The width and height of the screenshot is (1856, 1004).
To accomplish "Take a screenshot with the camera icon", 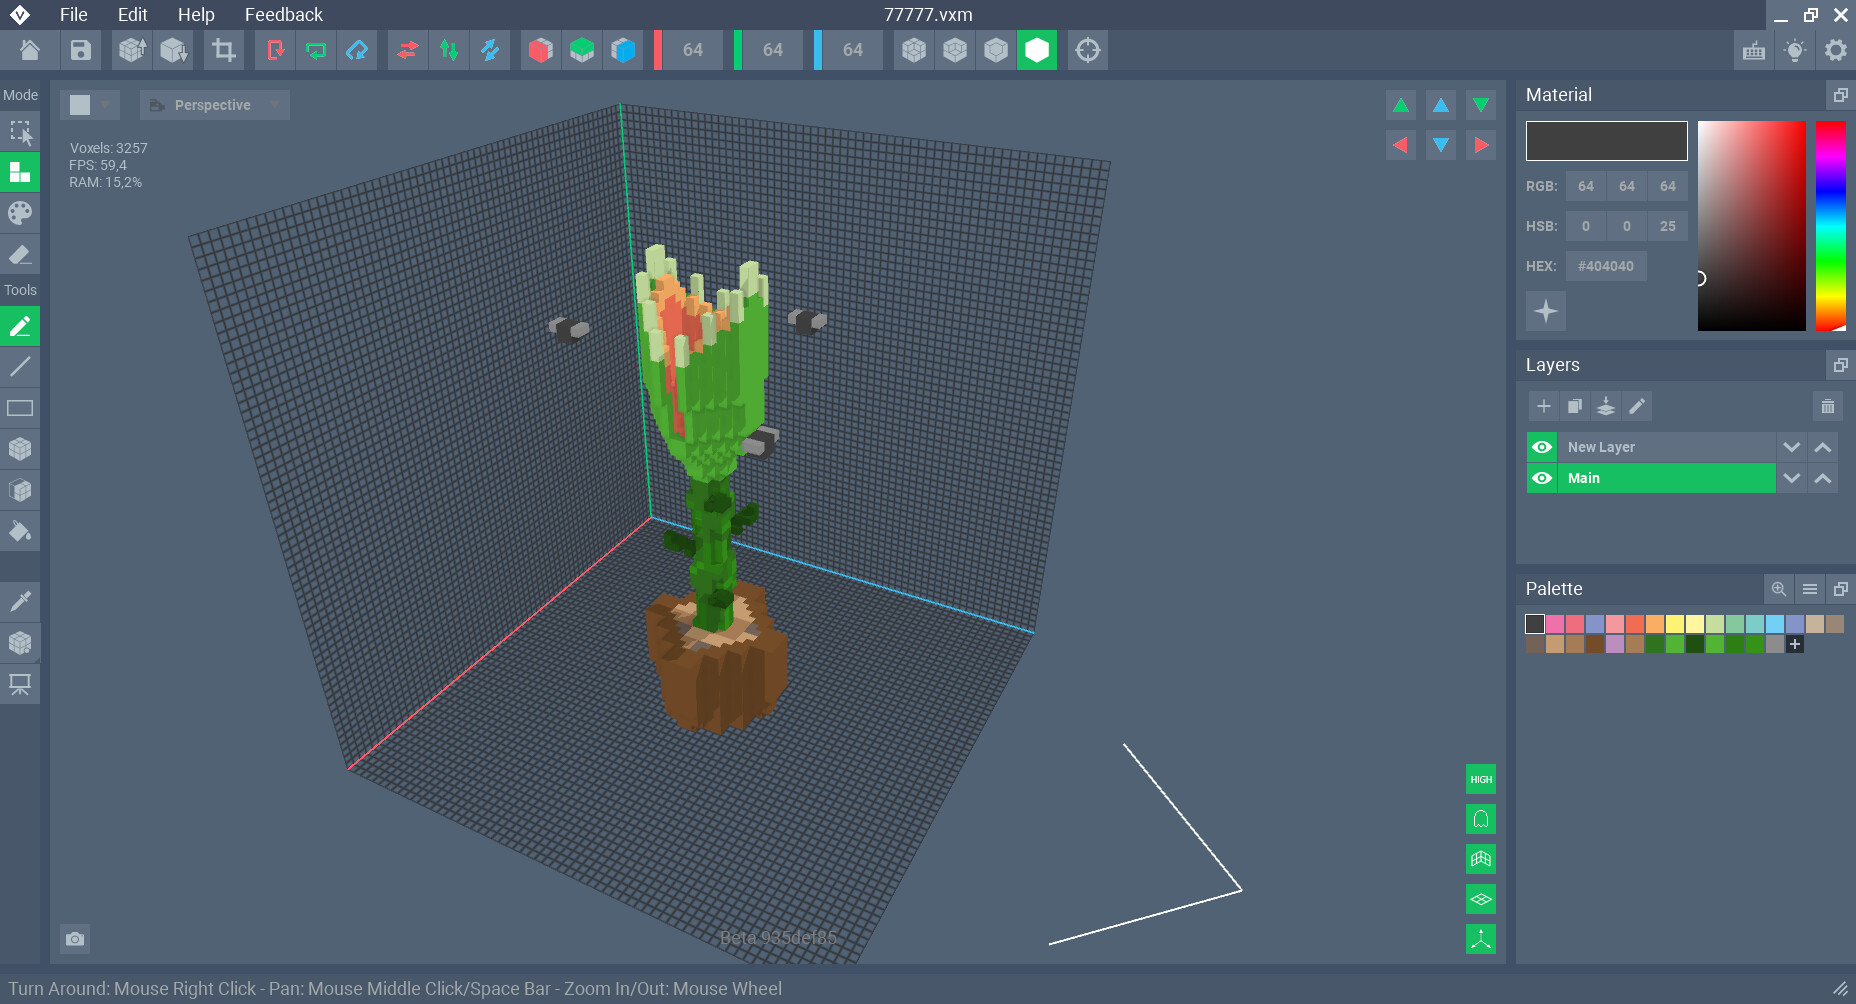I will click(75, 939).
